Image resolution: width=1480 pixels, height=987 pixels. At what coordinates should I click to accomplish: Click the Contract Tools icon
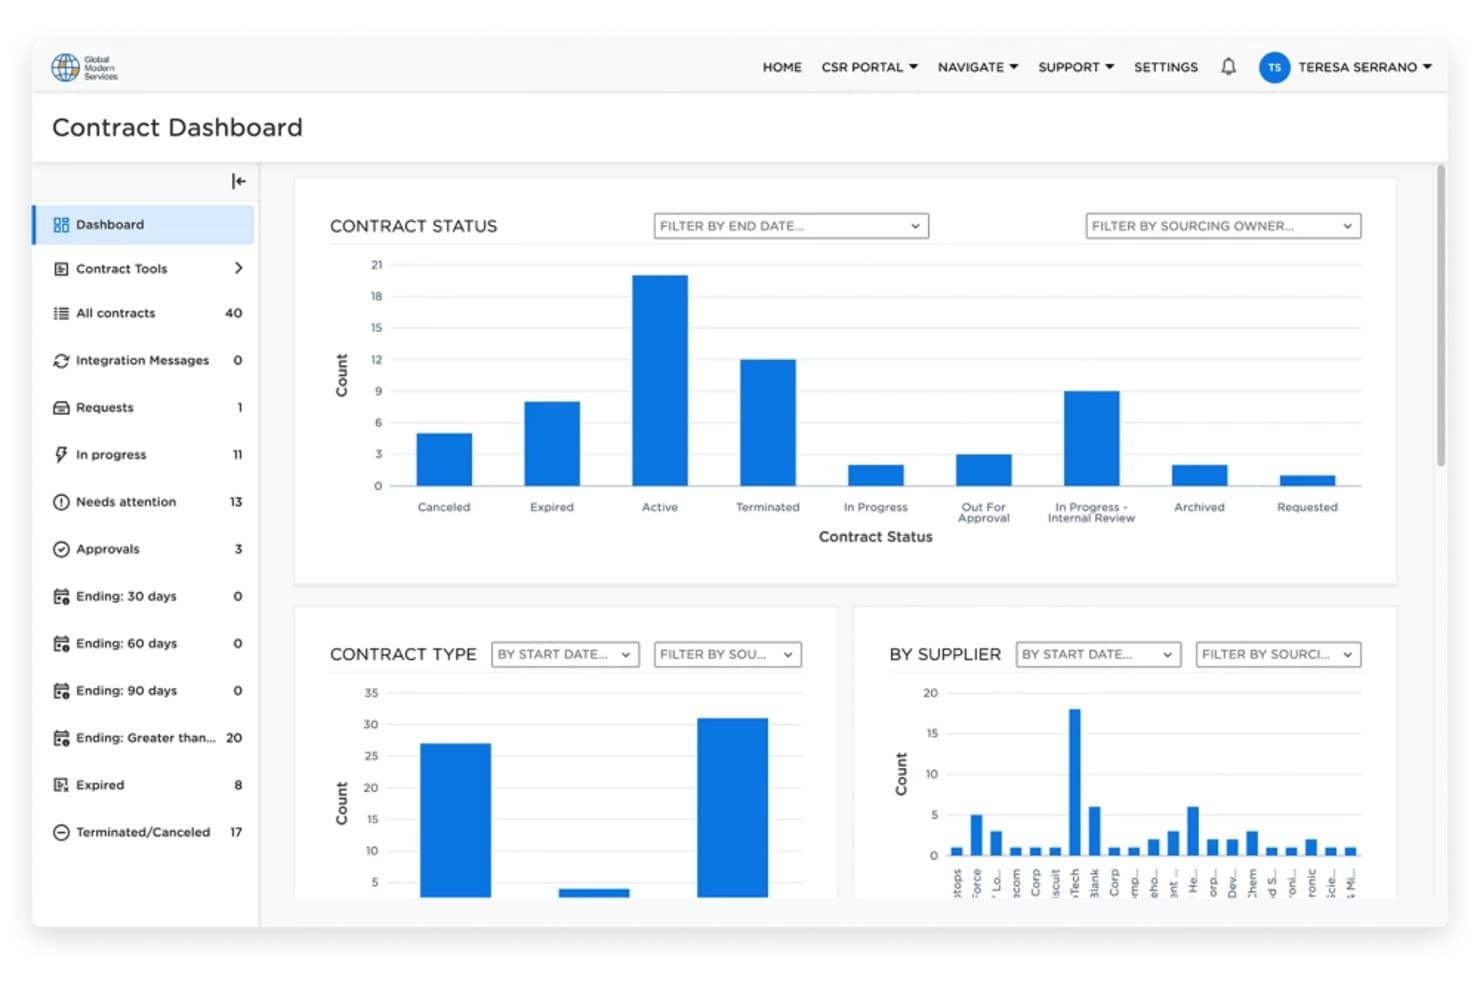[61, 269]
